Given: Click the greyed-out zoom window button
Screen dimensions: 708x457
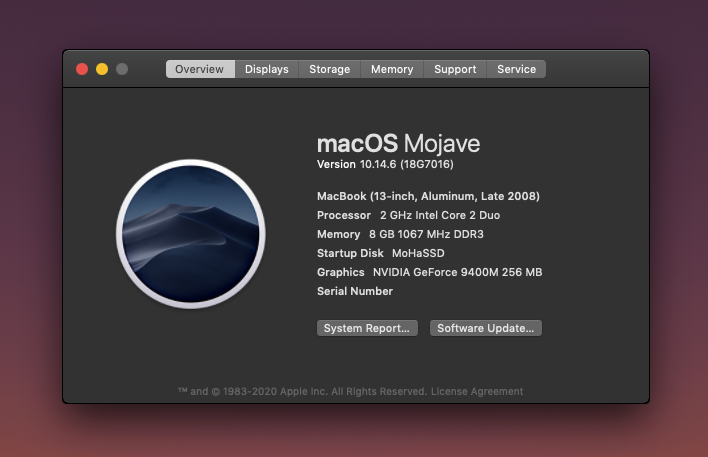Looking at the screenshot, I should click(x=122, y=69).
